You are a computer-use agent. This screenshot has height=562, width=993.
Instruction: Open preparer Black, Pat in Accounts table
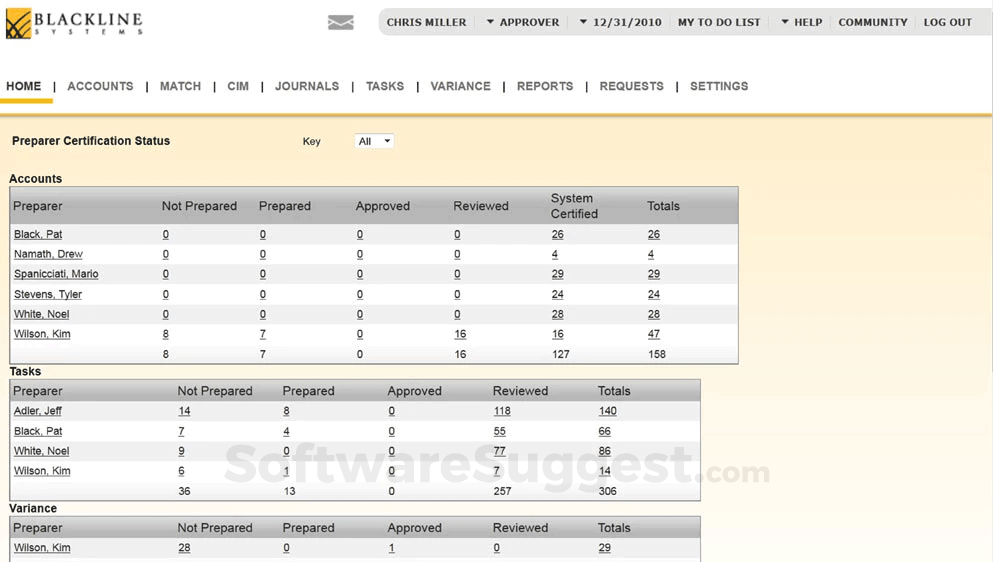tap(38, 234)
